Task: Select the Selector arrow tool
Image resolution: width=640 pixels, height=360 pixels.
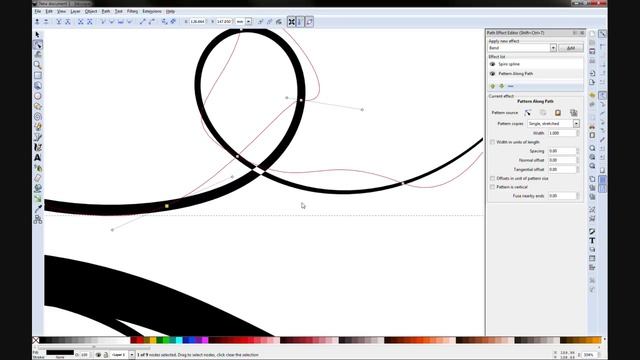Action: pyautogui.click(x=38, y=35)
